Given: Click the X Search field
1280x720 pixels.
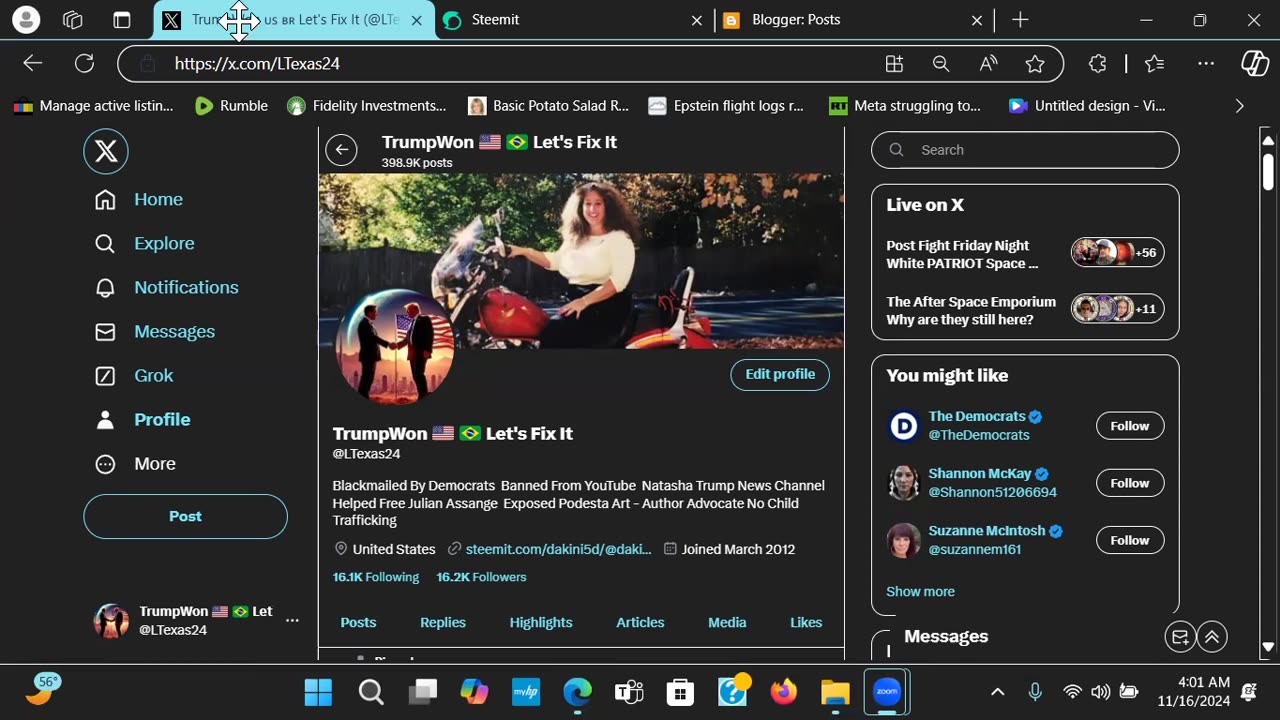Looking at the screenshot, I should (1025, 150).
